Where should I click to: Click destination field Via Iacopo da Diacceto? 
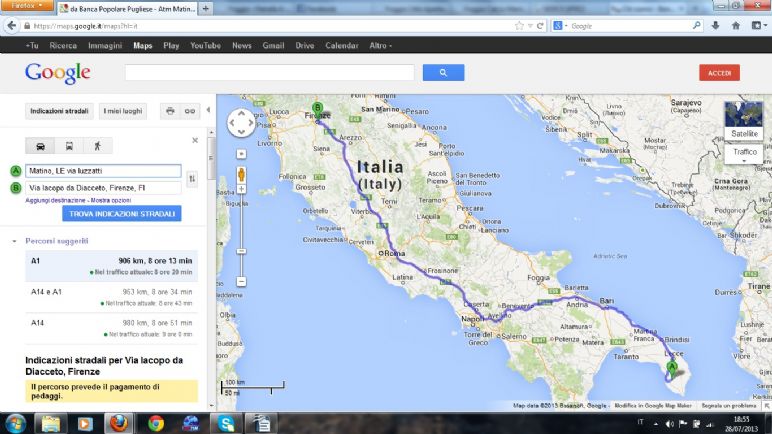pos(103,188)
